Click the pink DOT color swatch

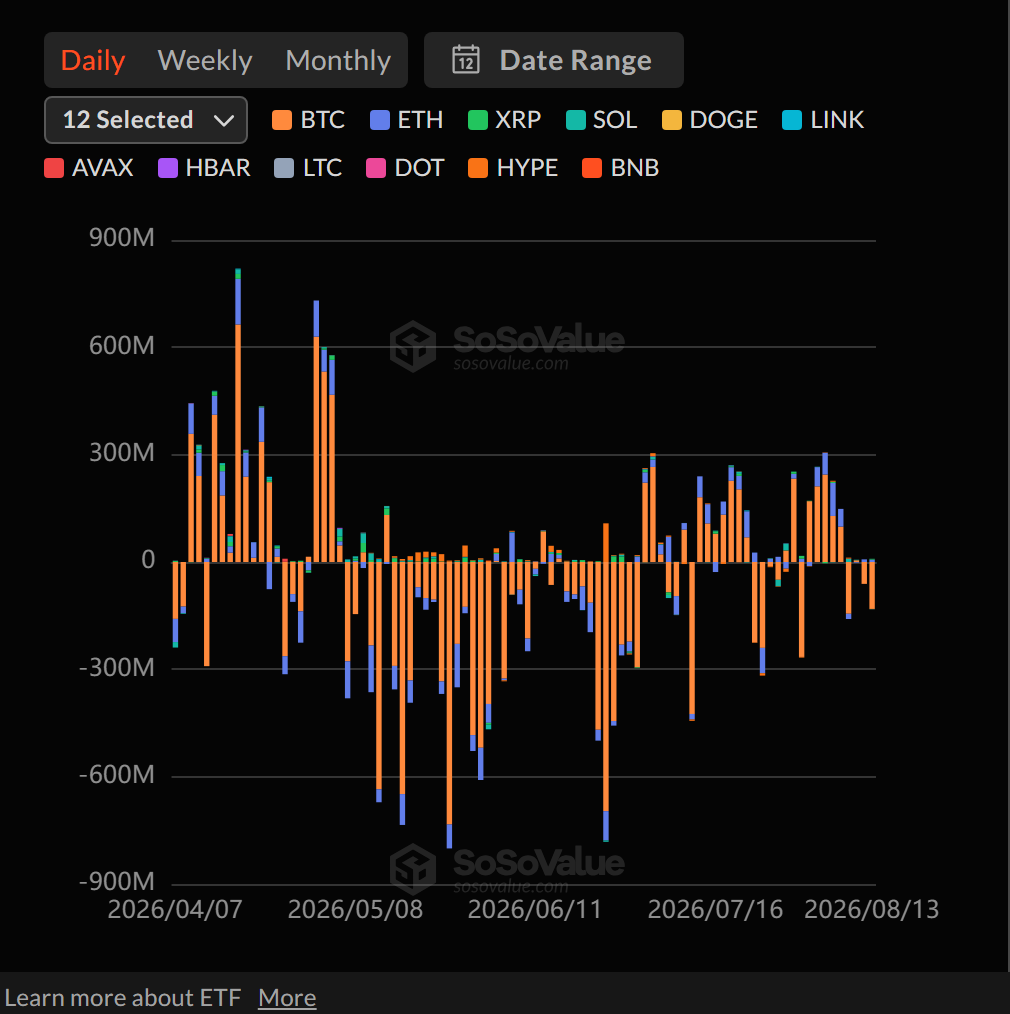coord(376,168)
